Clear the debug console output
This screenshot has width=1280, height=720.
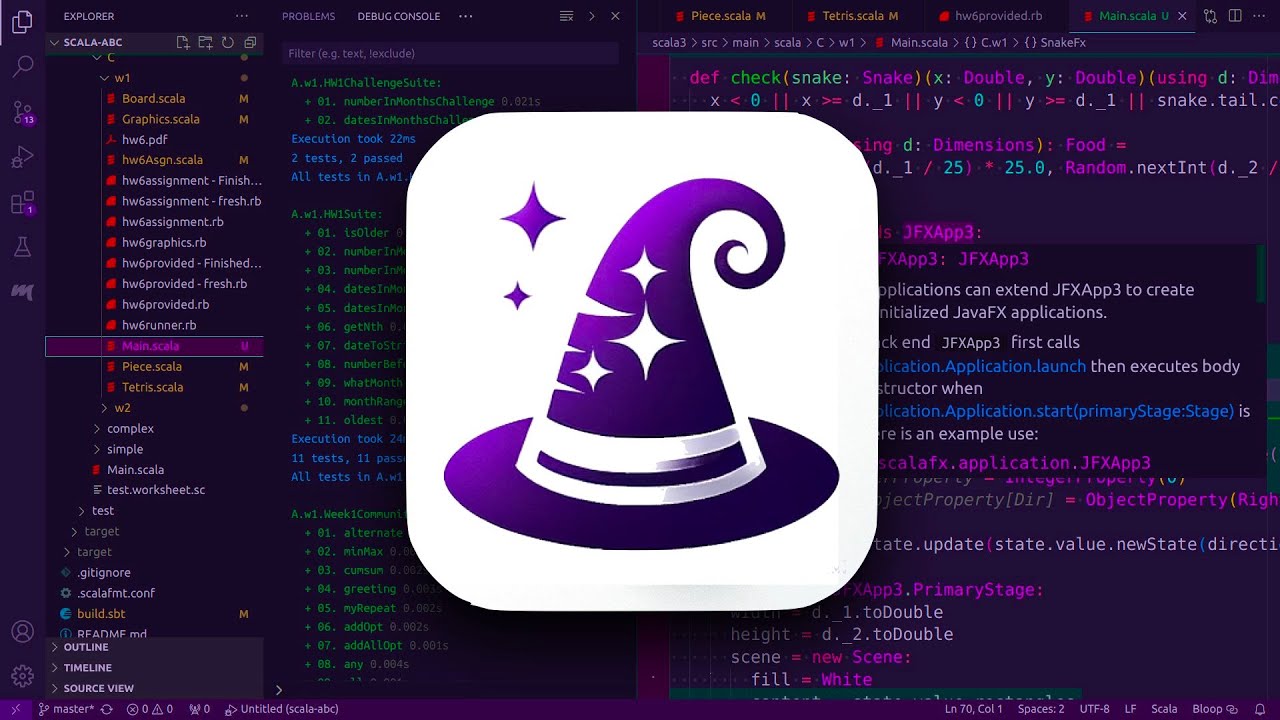(x=566, y=16)
